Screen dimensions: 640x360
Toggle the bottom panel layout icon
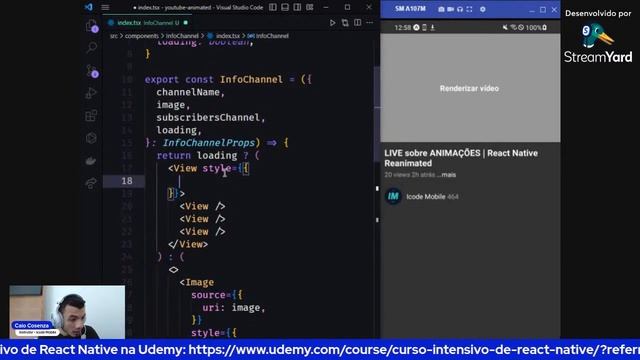[x=285, y=7]
